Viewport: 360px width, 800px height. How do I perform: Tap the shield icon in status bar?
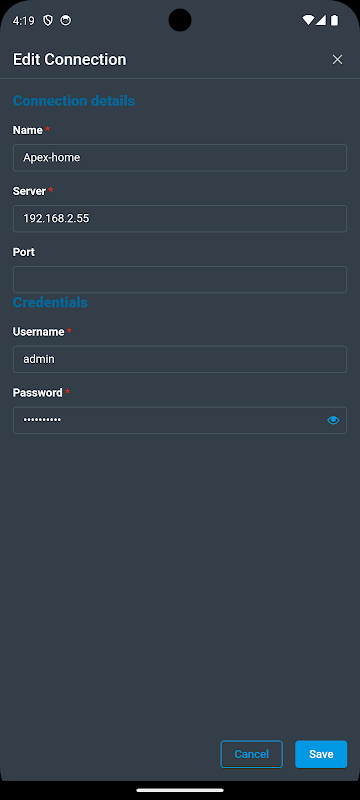[x=48, y=20]
